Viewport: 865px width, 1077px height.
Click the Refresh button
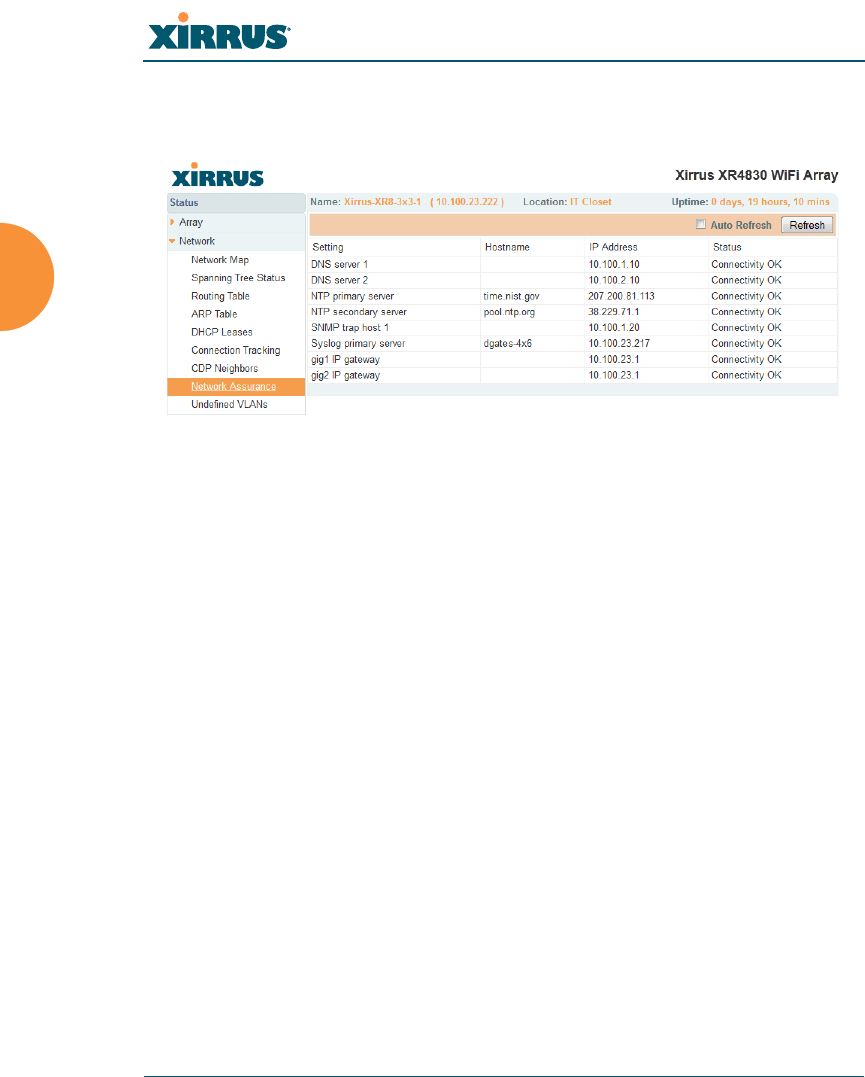tap(807, 225)
